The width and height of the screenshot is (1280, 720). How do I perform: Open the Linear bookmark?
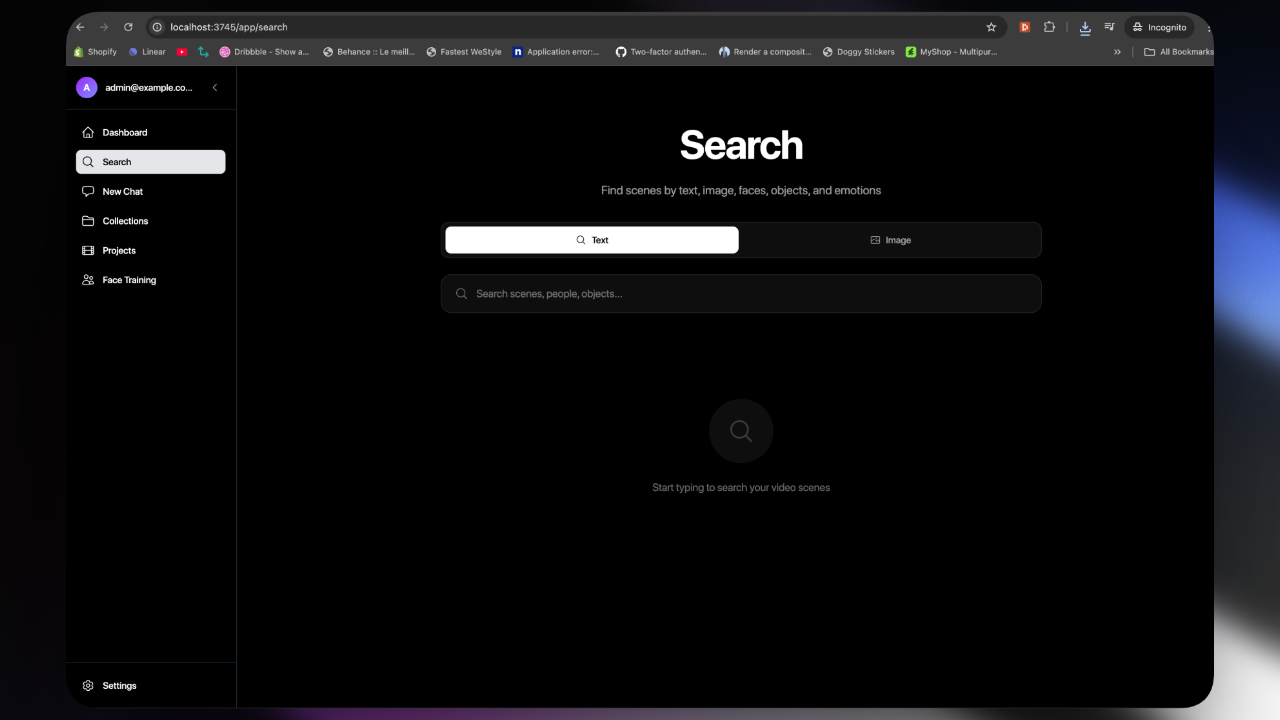tap(147, 52)
